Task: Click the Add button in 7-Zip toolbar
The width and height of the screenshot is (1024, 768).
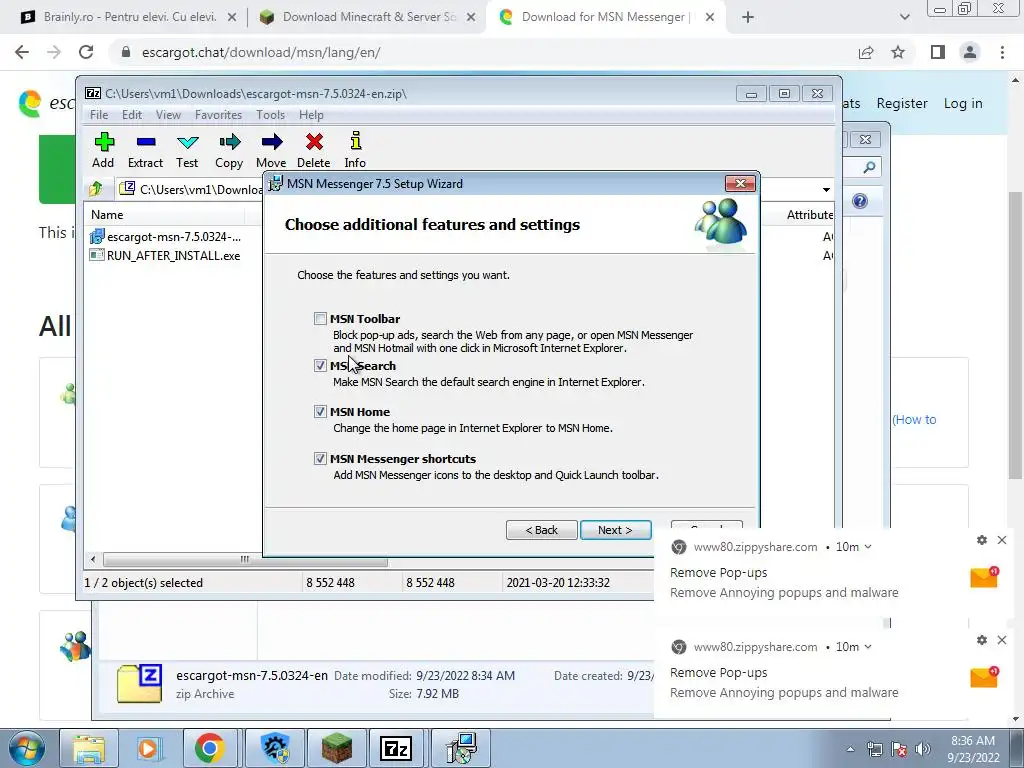Action: click(103, 150)
